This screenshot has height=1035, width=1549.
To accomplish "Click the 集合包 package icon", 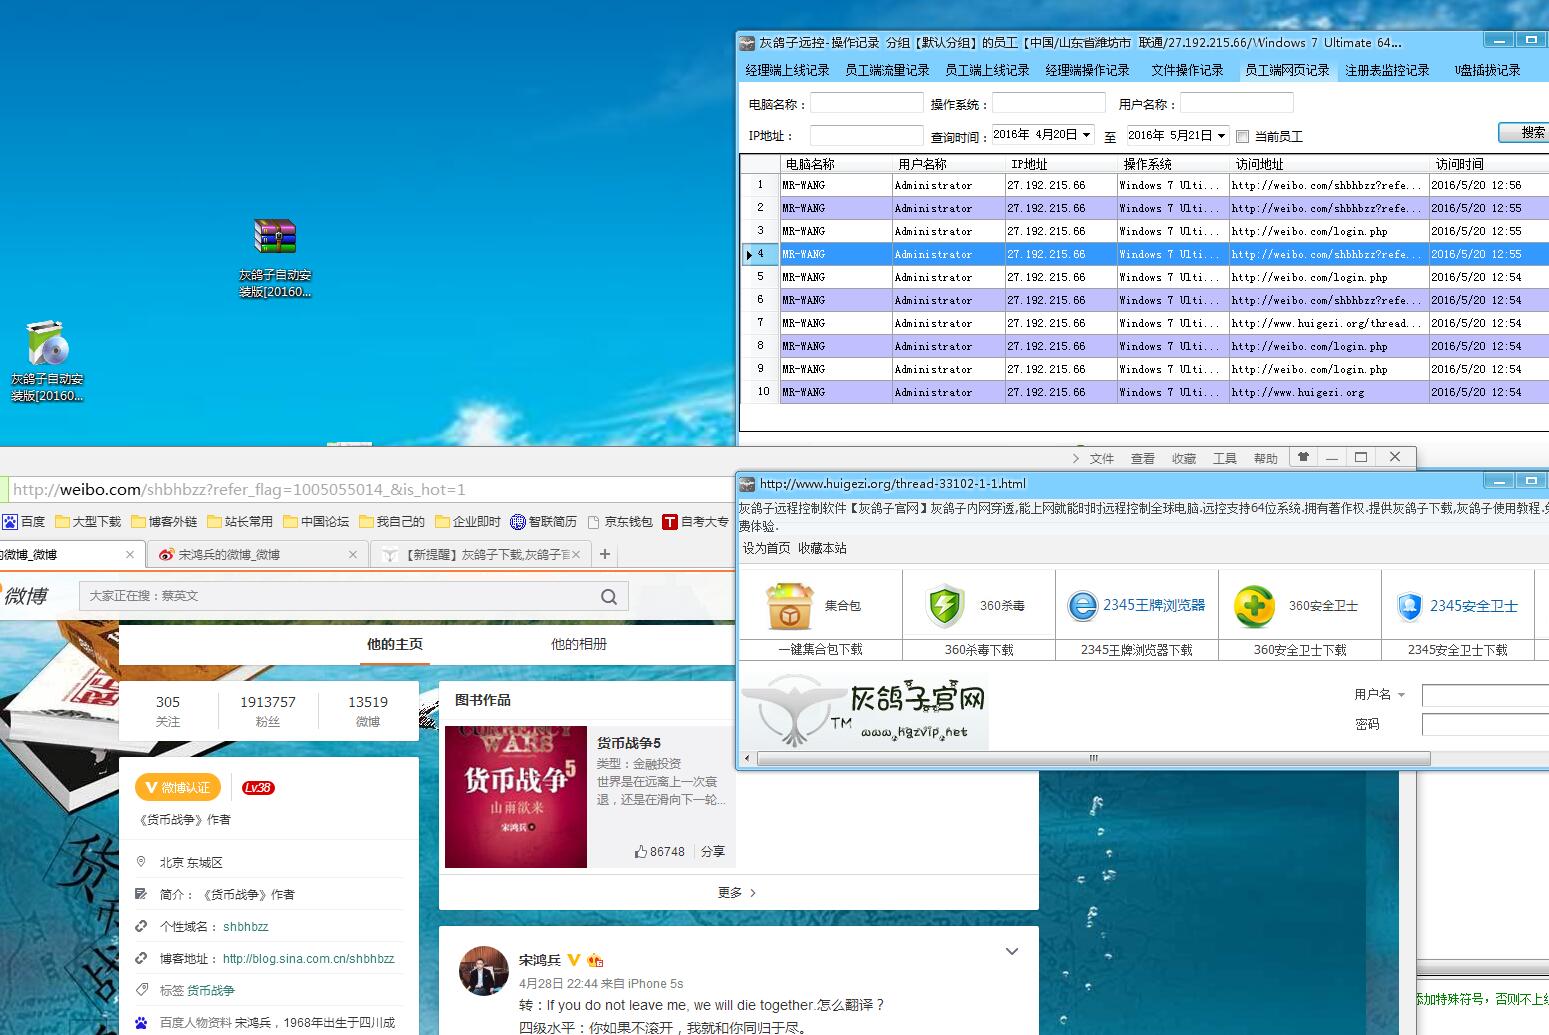I will click(789, 606).
